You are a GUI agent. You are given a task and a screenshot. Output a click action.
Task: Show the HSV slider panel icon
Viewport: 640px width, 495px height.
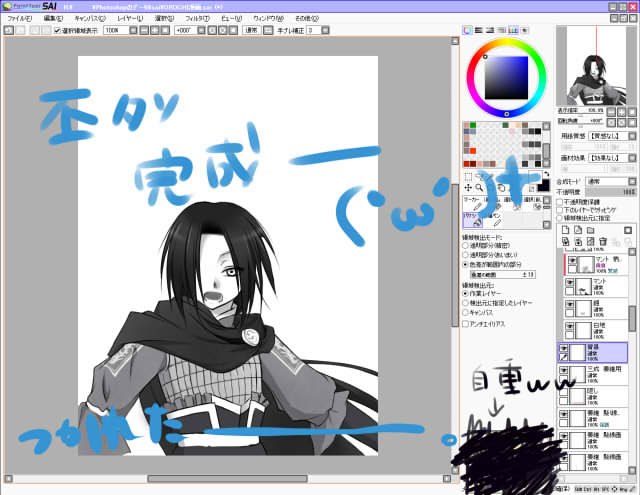tap(490, 30)
